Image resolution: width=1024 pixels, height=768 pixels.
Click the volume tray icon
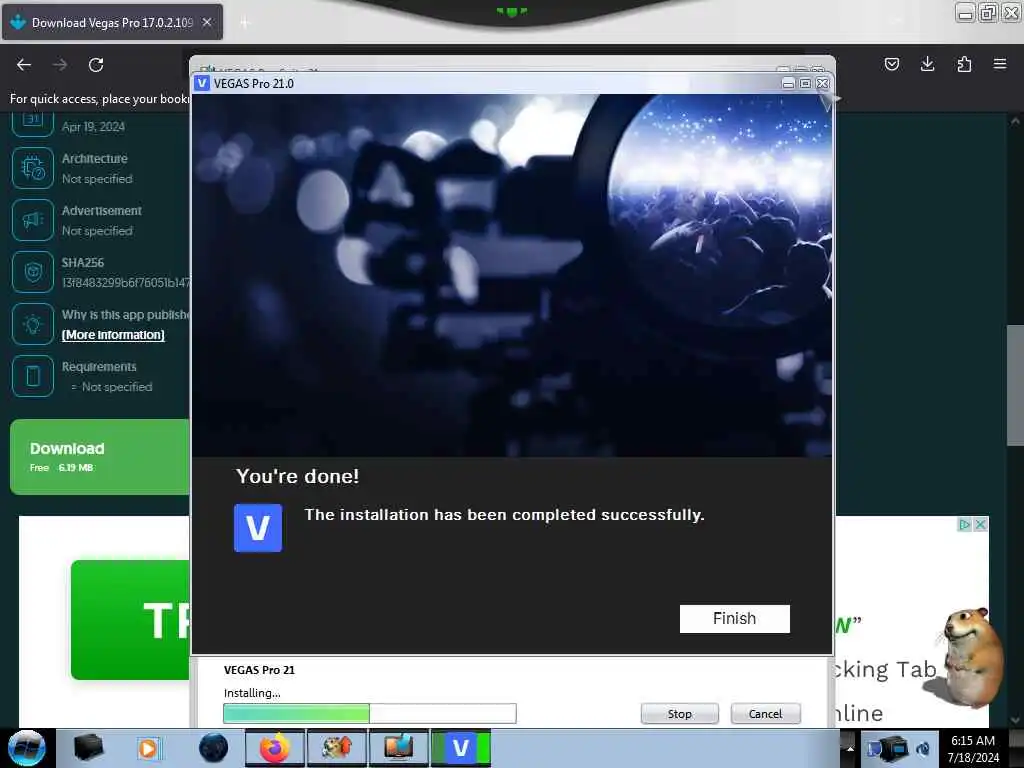coord(923,749)
